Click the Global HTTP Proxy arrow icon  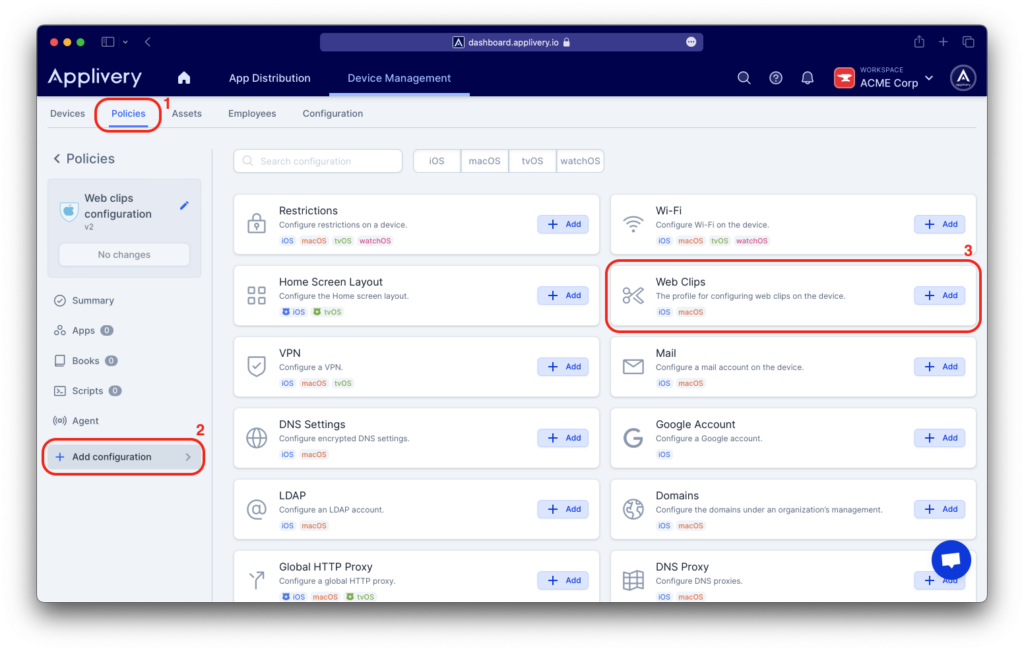click(257, 579)
